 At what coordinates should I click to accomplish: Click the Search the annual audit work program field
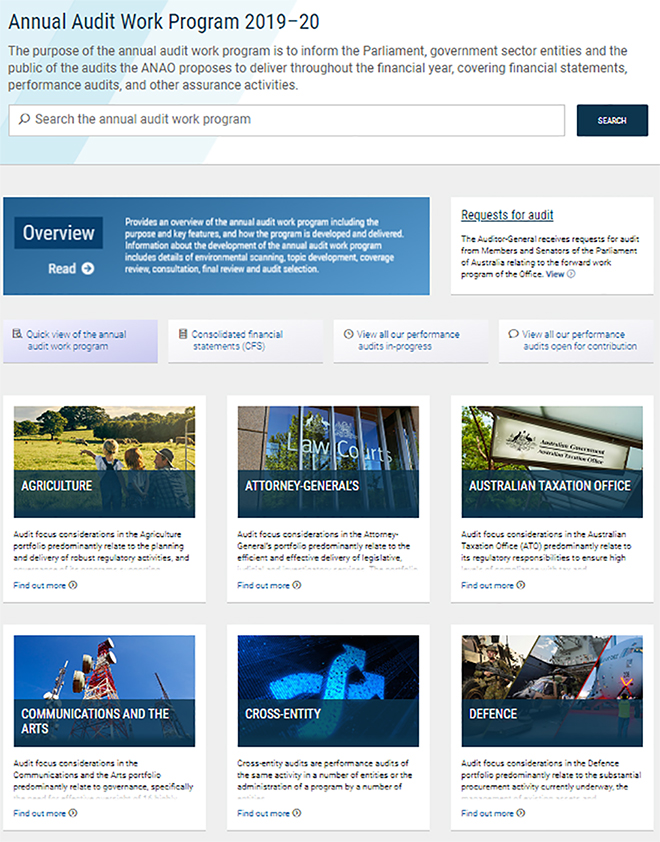click(286, 120)
